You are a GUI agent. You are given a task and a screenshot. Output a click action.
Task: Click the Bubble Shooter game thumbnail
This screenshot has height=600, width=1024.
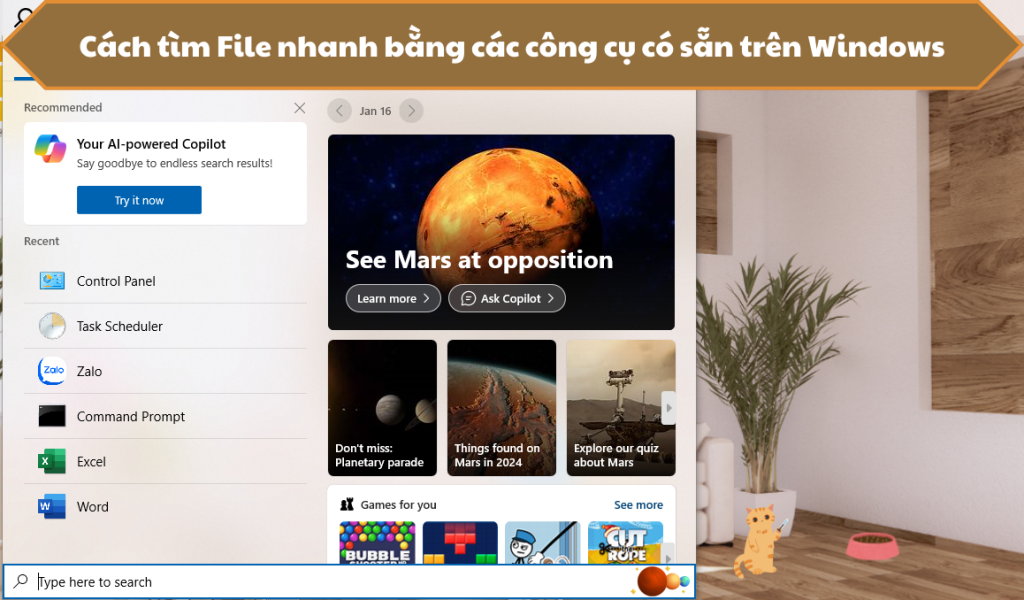tap(377, 543)
